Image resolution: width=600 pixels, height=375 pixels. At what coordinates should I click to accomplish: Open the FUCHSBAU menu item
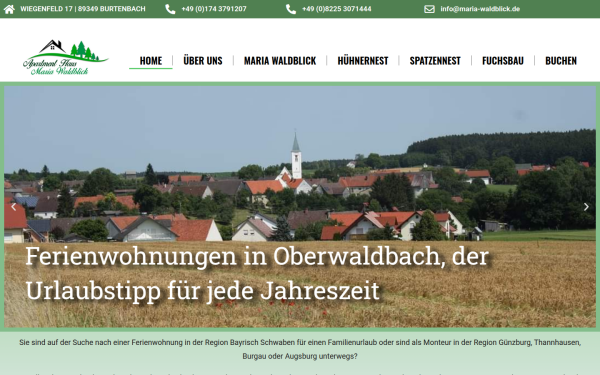(503, 60)
